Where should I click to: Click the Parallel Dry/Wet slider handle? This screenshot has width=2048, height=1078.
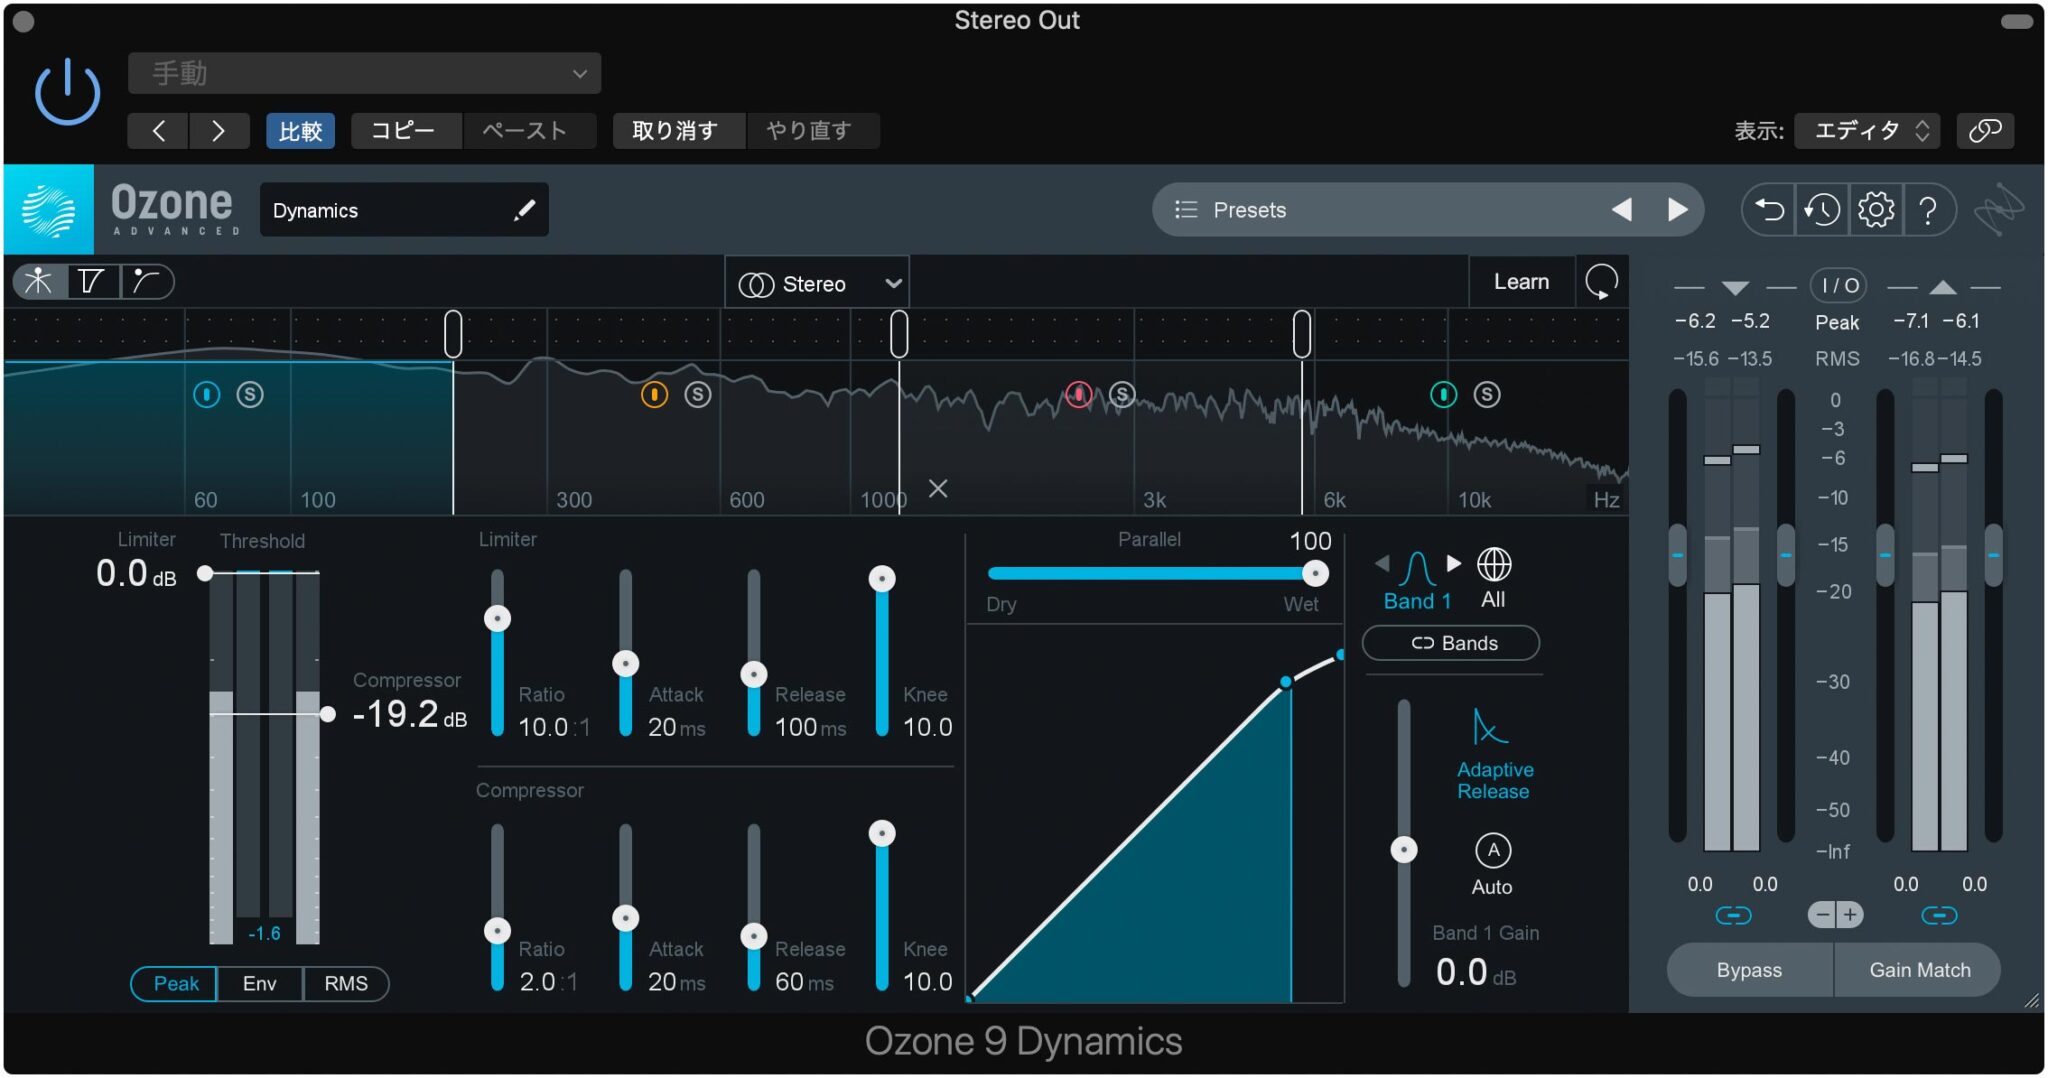(1315, 573)
